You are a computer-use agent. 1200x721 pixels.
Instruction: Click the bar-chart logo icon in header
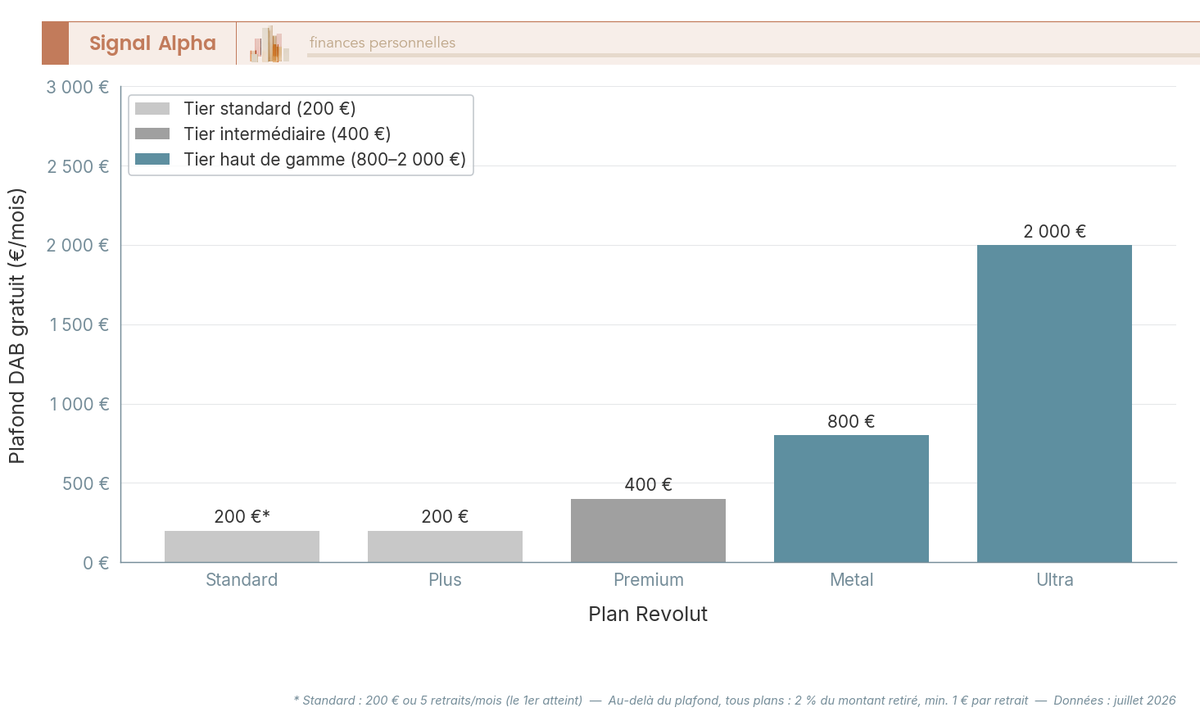coord(269,44)
